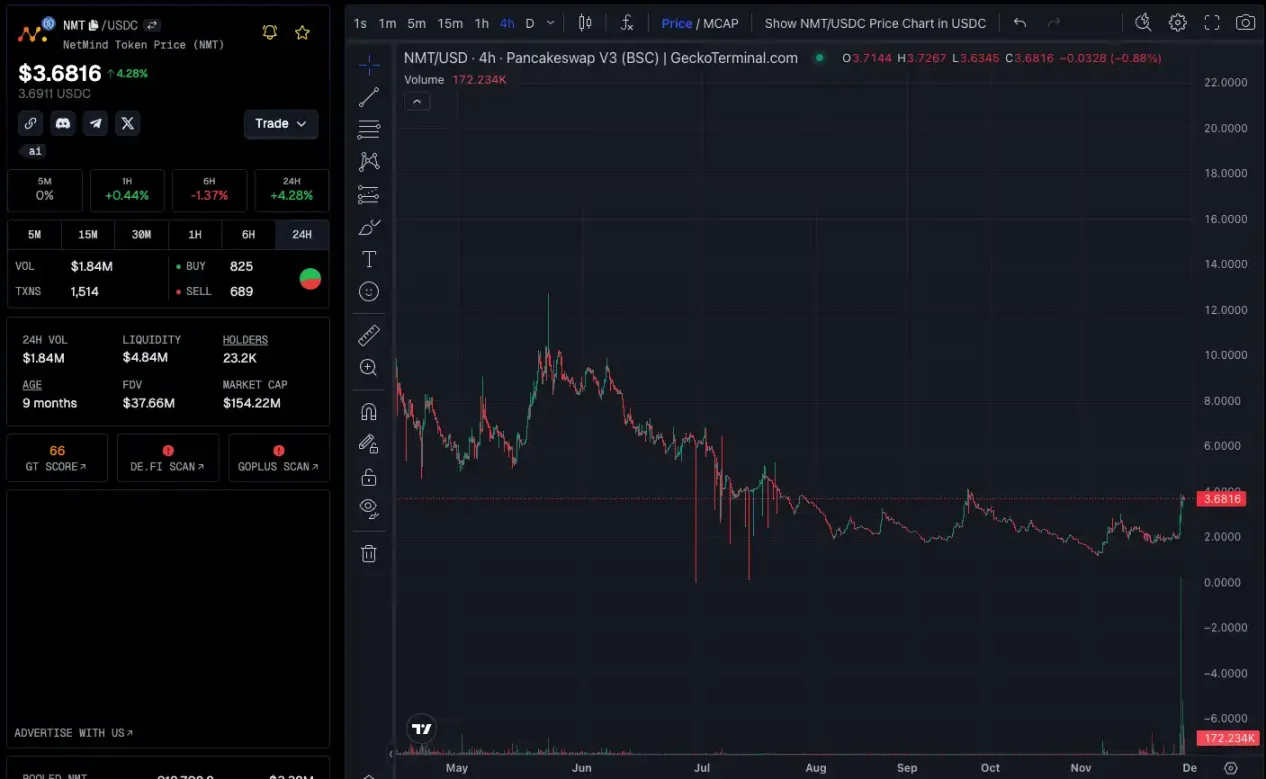Collapse the Volume indicator caret
The width and height of the screenshot is (1266, 779).
click(417, 100)
